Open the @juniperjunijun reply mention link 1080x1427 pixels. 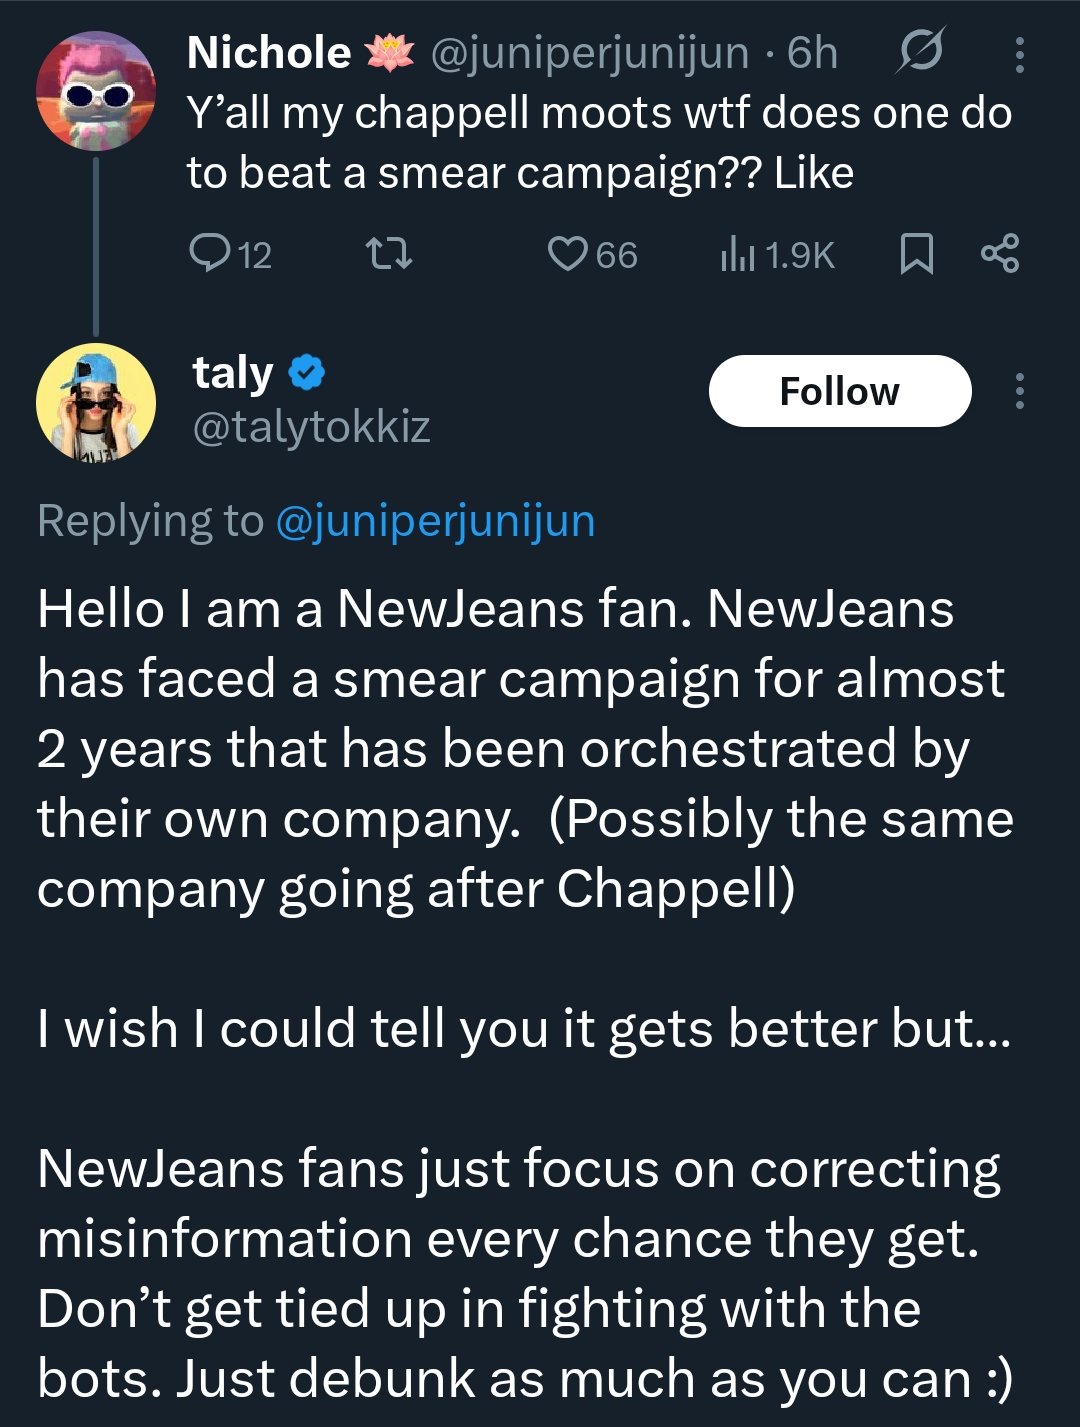[x=434, y=521]
